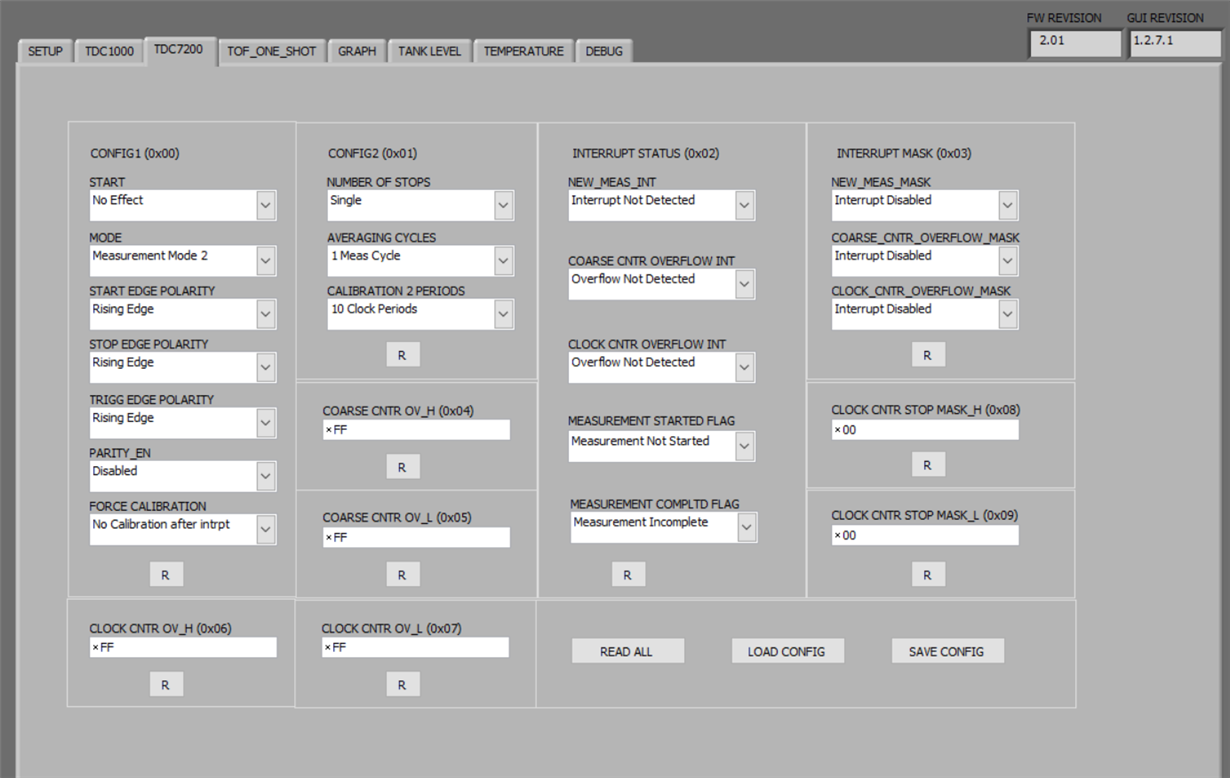Click R button under CONFIG2 register
Screen dimensions: 1230x778
point(403,355)
